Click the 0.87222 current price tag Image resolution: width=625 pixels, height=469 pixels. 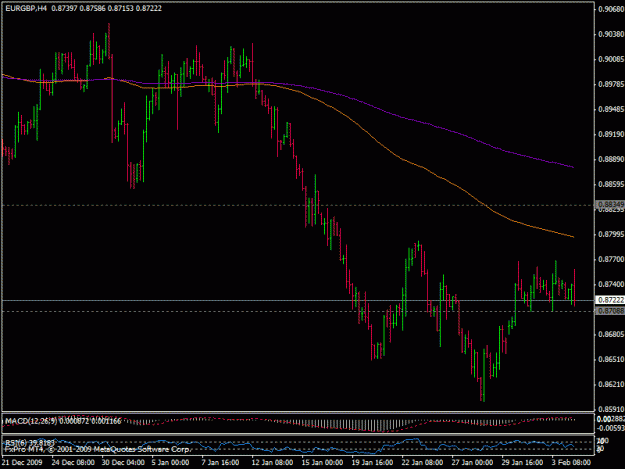[610, 300]
